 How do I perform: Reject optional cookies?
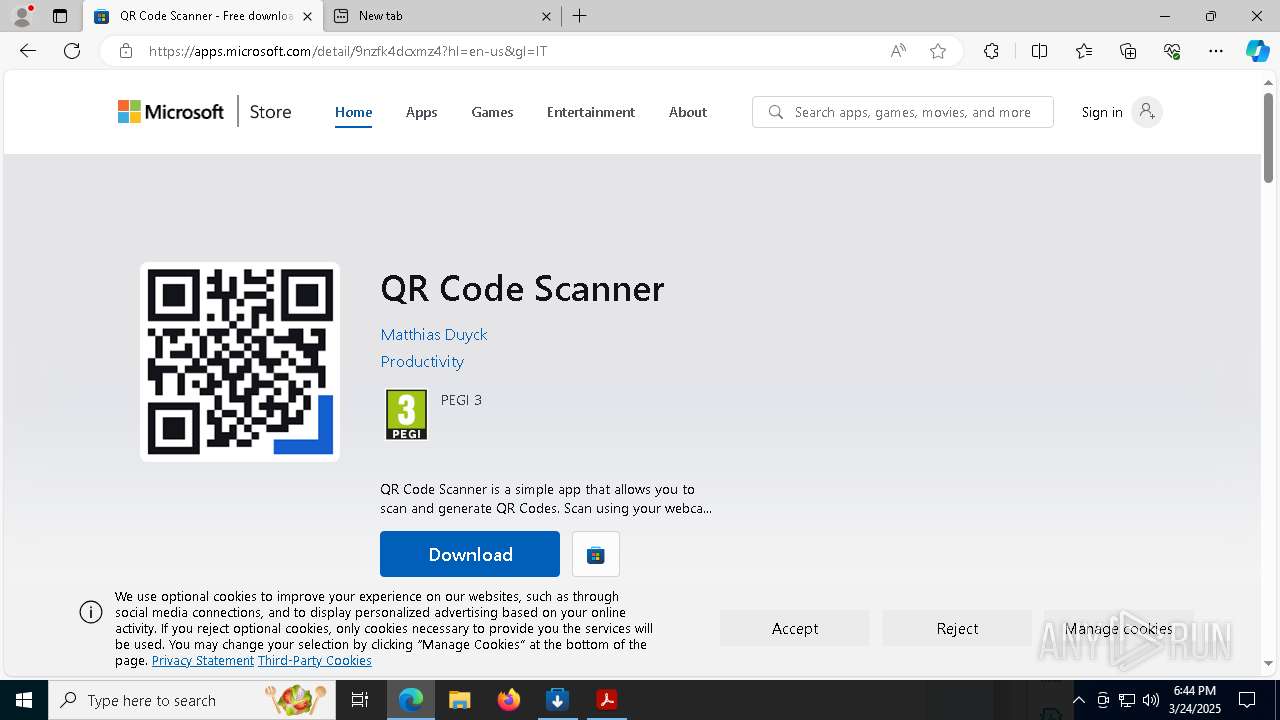coord(957,628)
